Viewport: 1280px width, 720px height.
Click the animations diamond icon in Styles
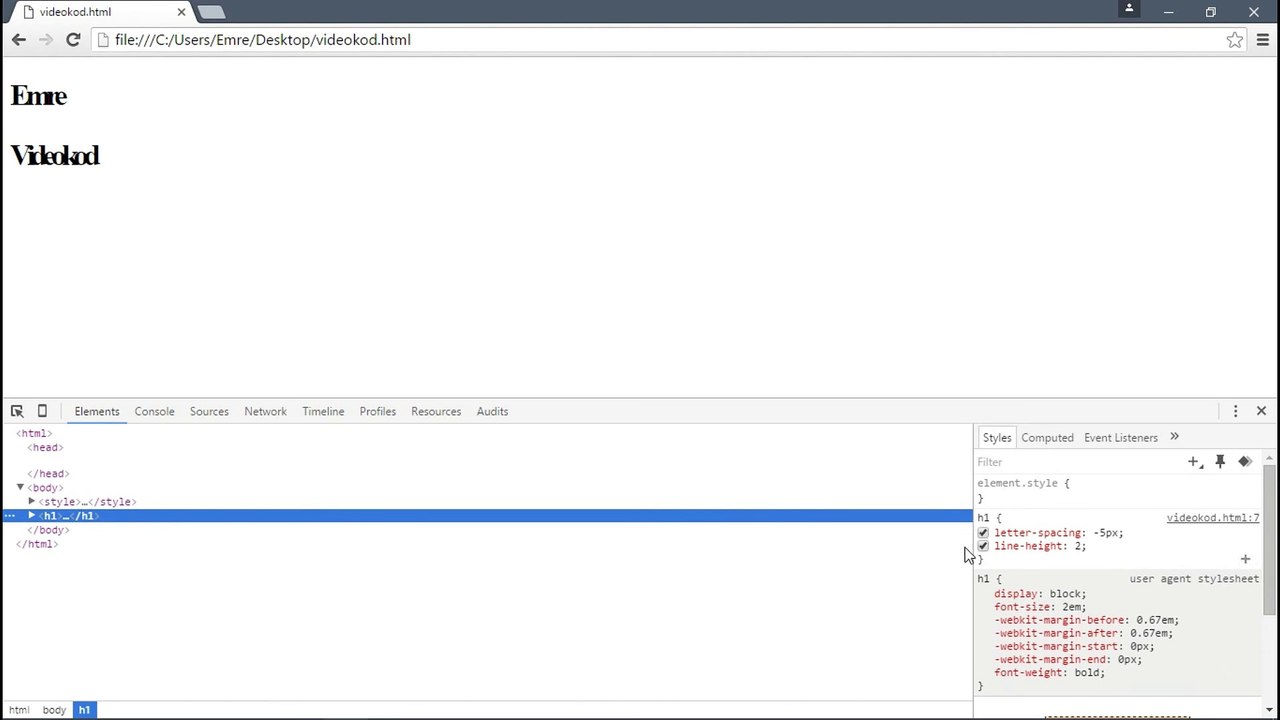1245,462
